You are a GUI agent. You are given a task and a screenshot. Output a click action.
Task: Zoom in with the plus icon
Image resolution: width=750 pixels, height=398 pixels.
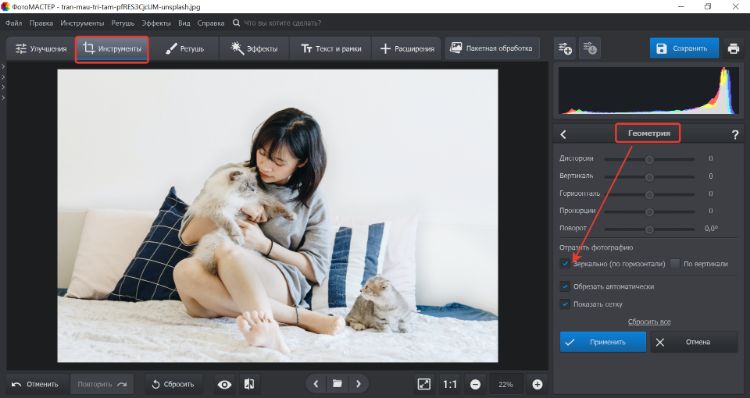coord(537,384)
